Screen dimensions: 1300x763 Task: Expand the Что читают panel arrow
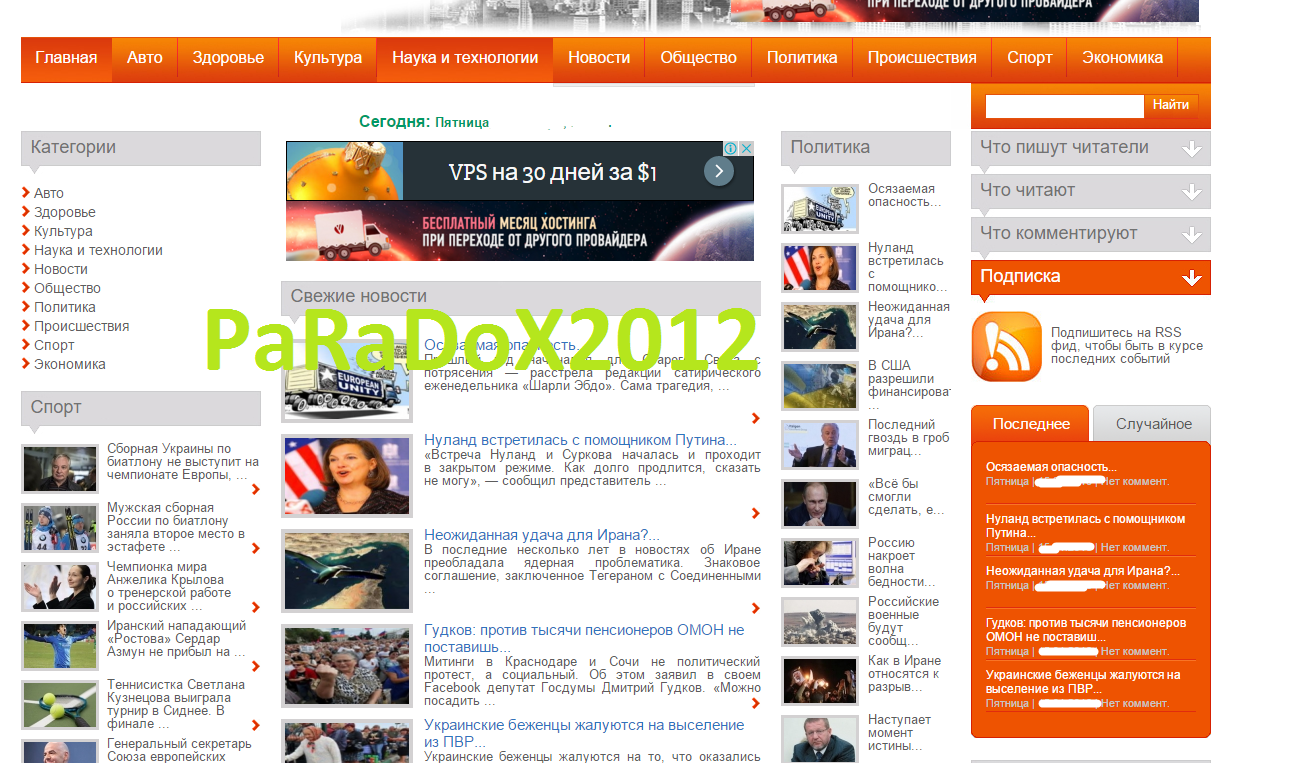tap(1191, 192)
